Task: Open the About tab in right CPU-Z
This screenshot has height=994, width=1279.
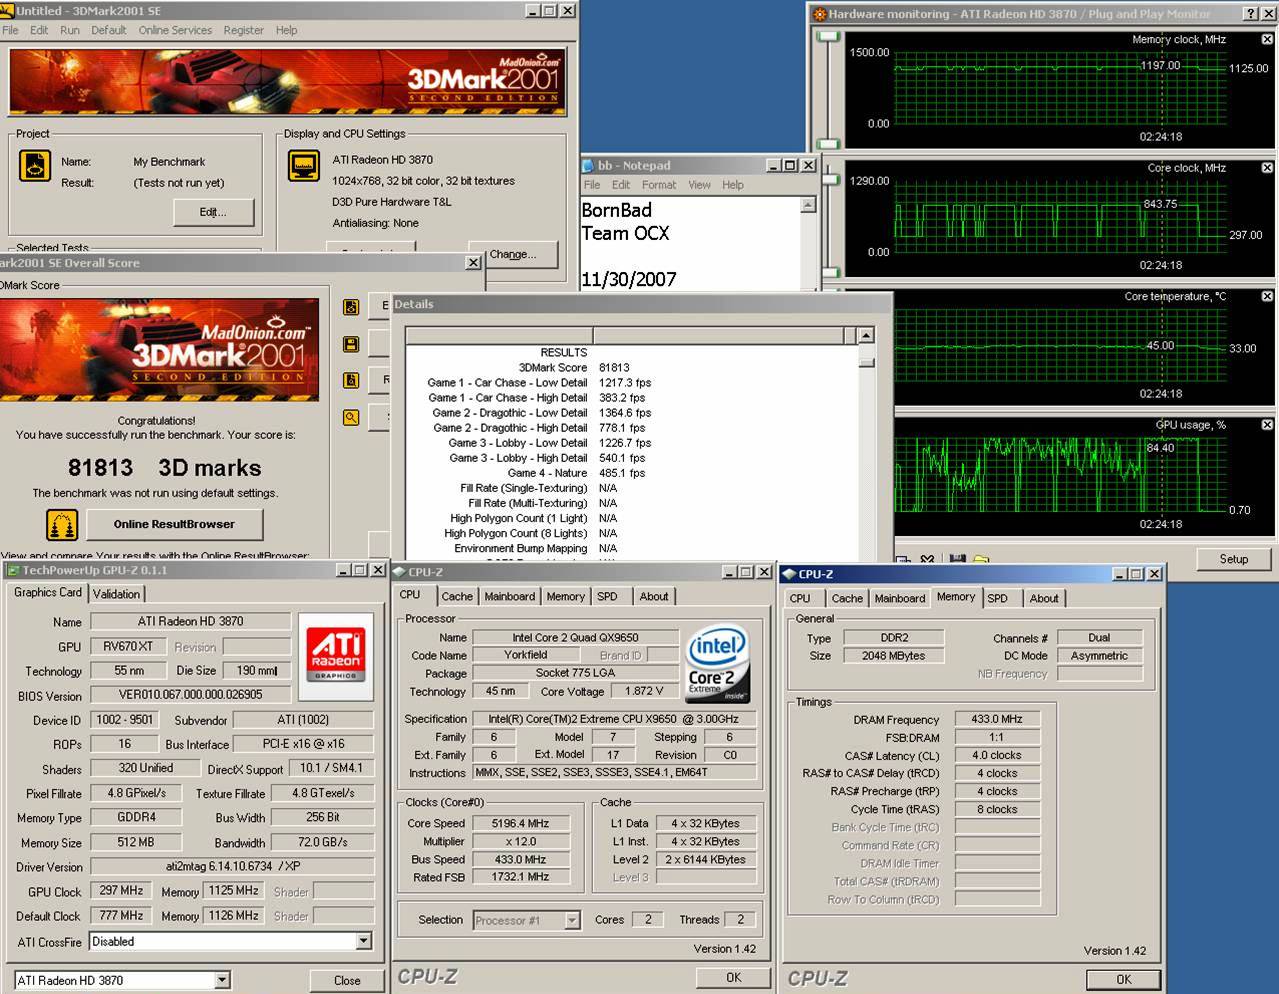Action: pyautogui.click(x=1044, y=598)
